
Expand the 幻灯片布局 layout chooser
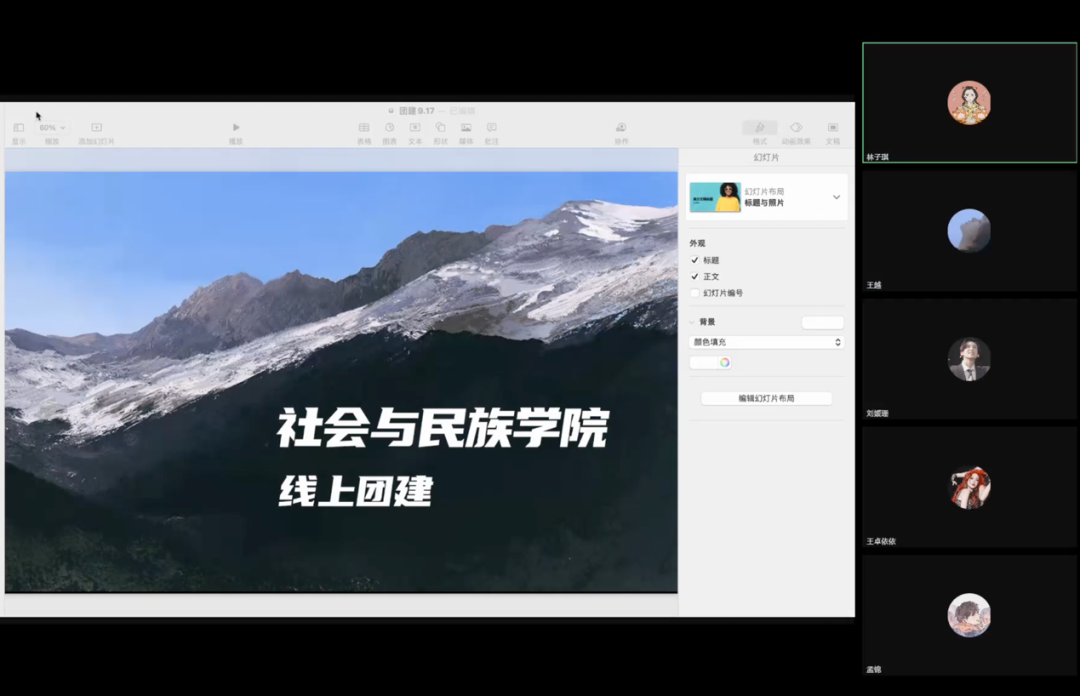836,197
